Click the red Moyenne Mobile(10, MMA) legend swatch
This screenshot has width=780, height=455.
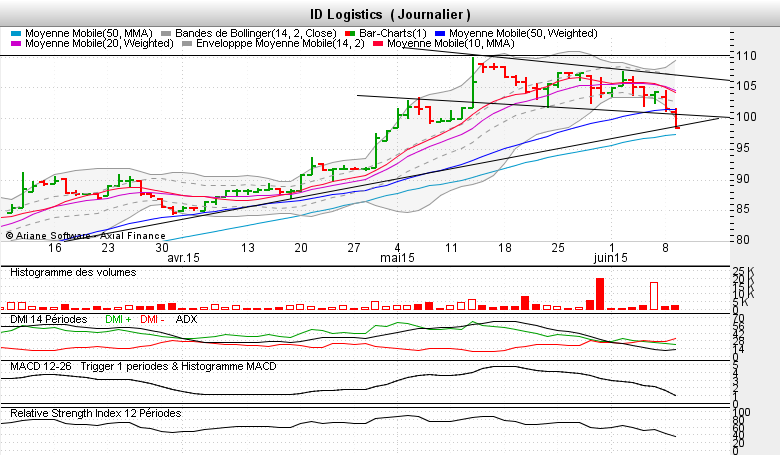pyautogui.click(x=378, y=44)
